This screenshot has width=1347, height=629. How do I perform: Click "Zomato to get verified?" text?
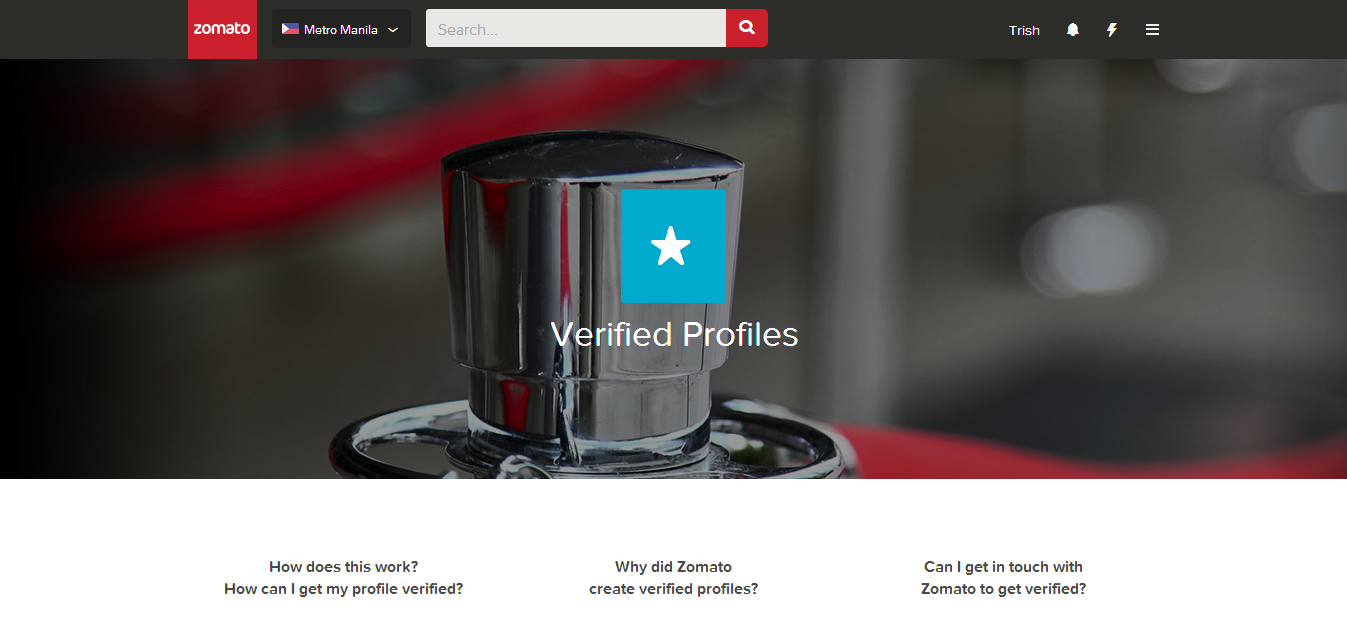tap(1003, 589)
